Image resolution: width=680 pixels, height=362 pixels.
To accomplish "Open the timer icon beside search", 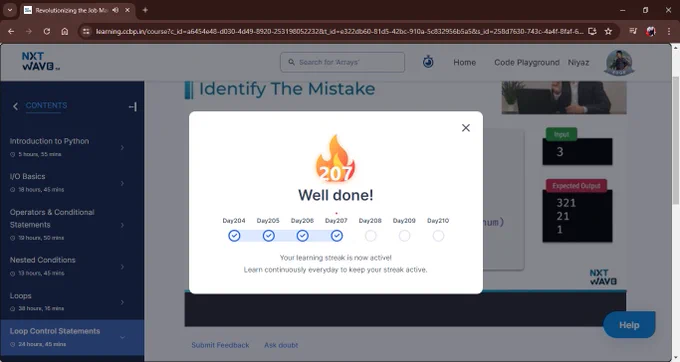I will (428, 62).
